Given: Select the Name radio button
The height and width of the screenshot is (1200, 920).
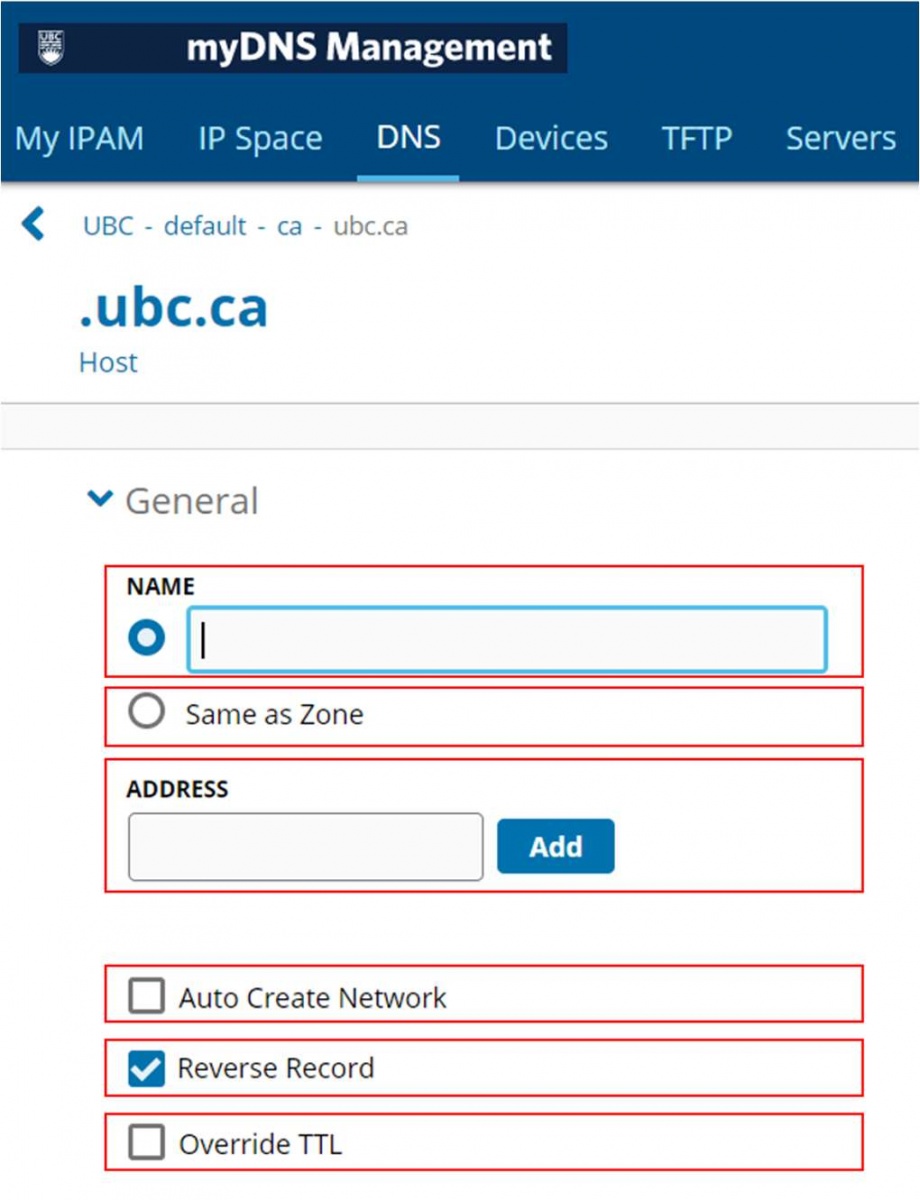Looking at the screenshot, I should [147, 638].
